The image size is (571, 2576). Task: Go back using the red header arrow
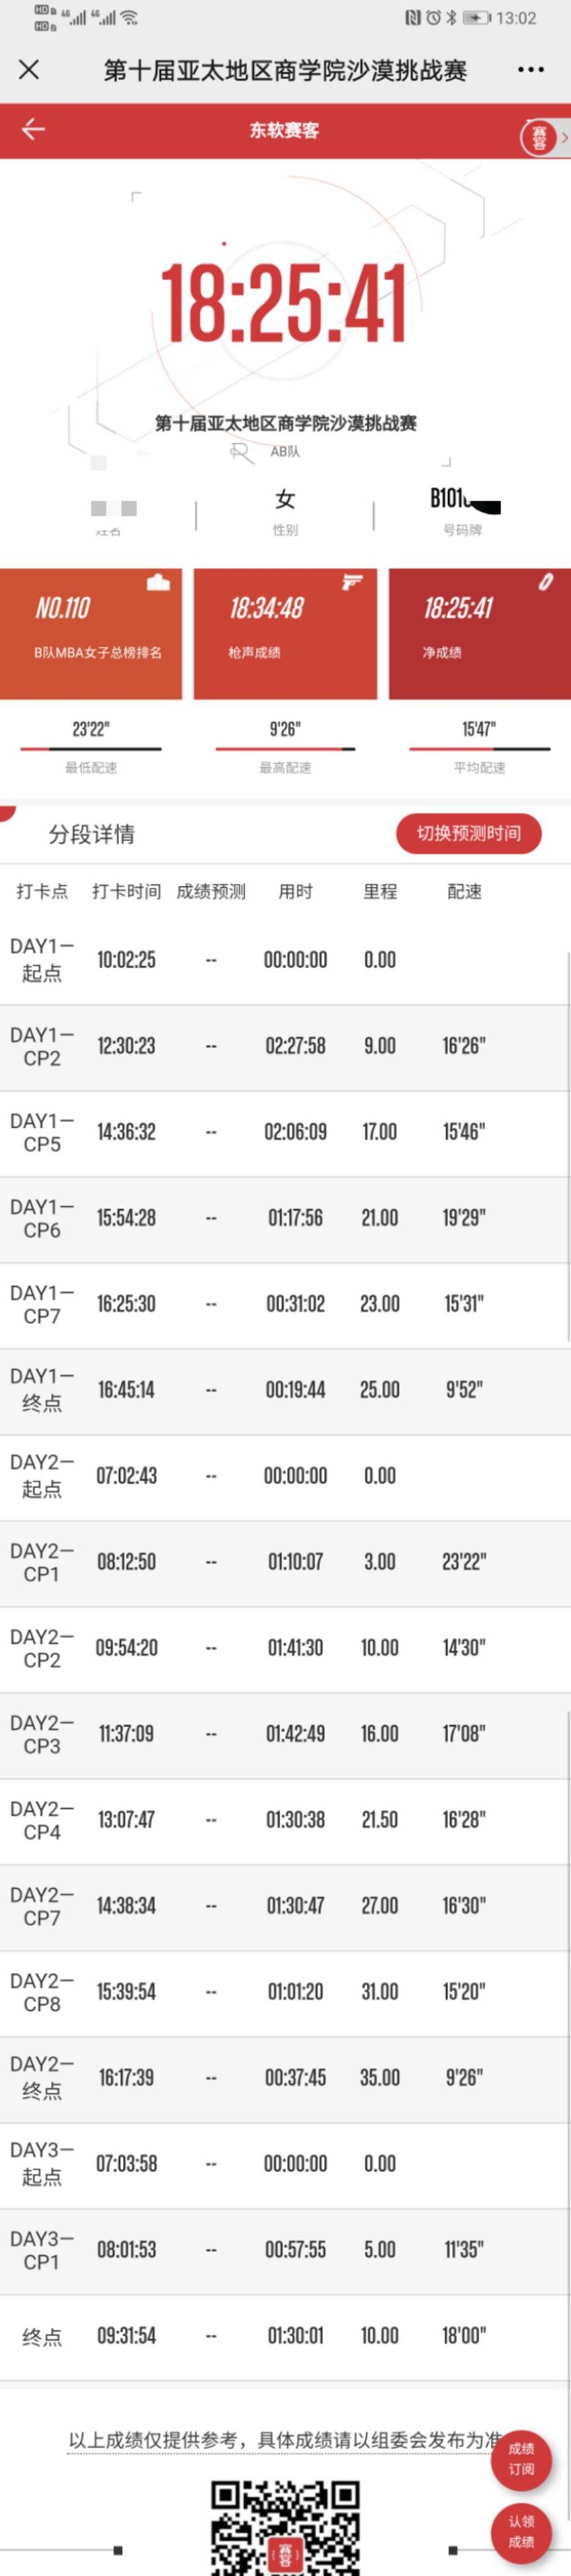pos(34,129)
